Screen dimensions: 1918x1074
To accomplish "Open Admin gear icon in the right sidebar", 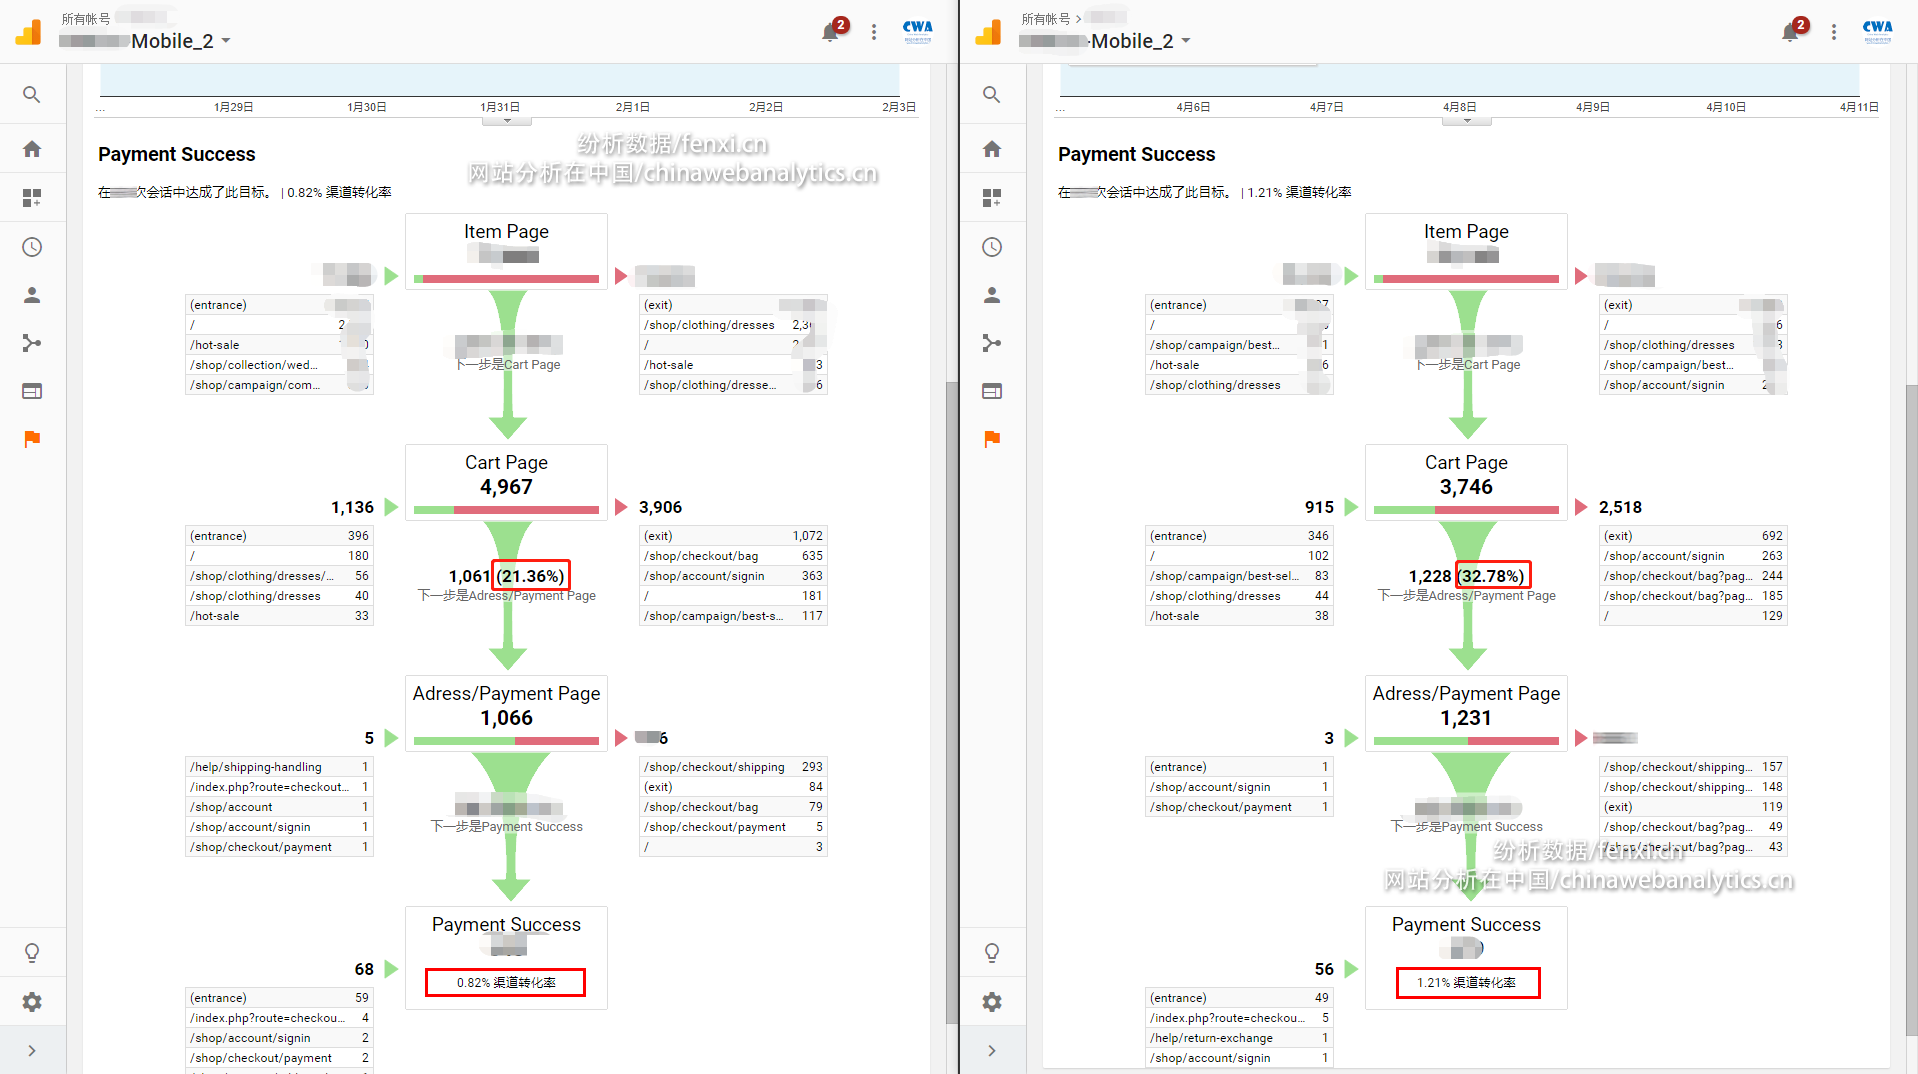I will click(991, 1002).
